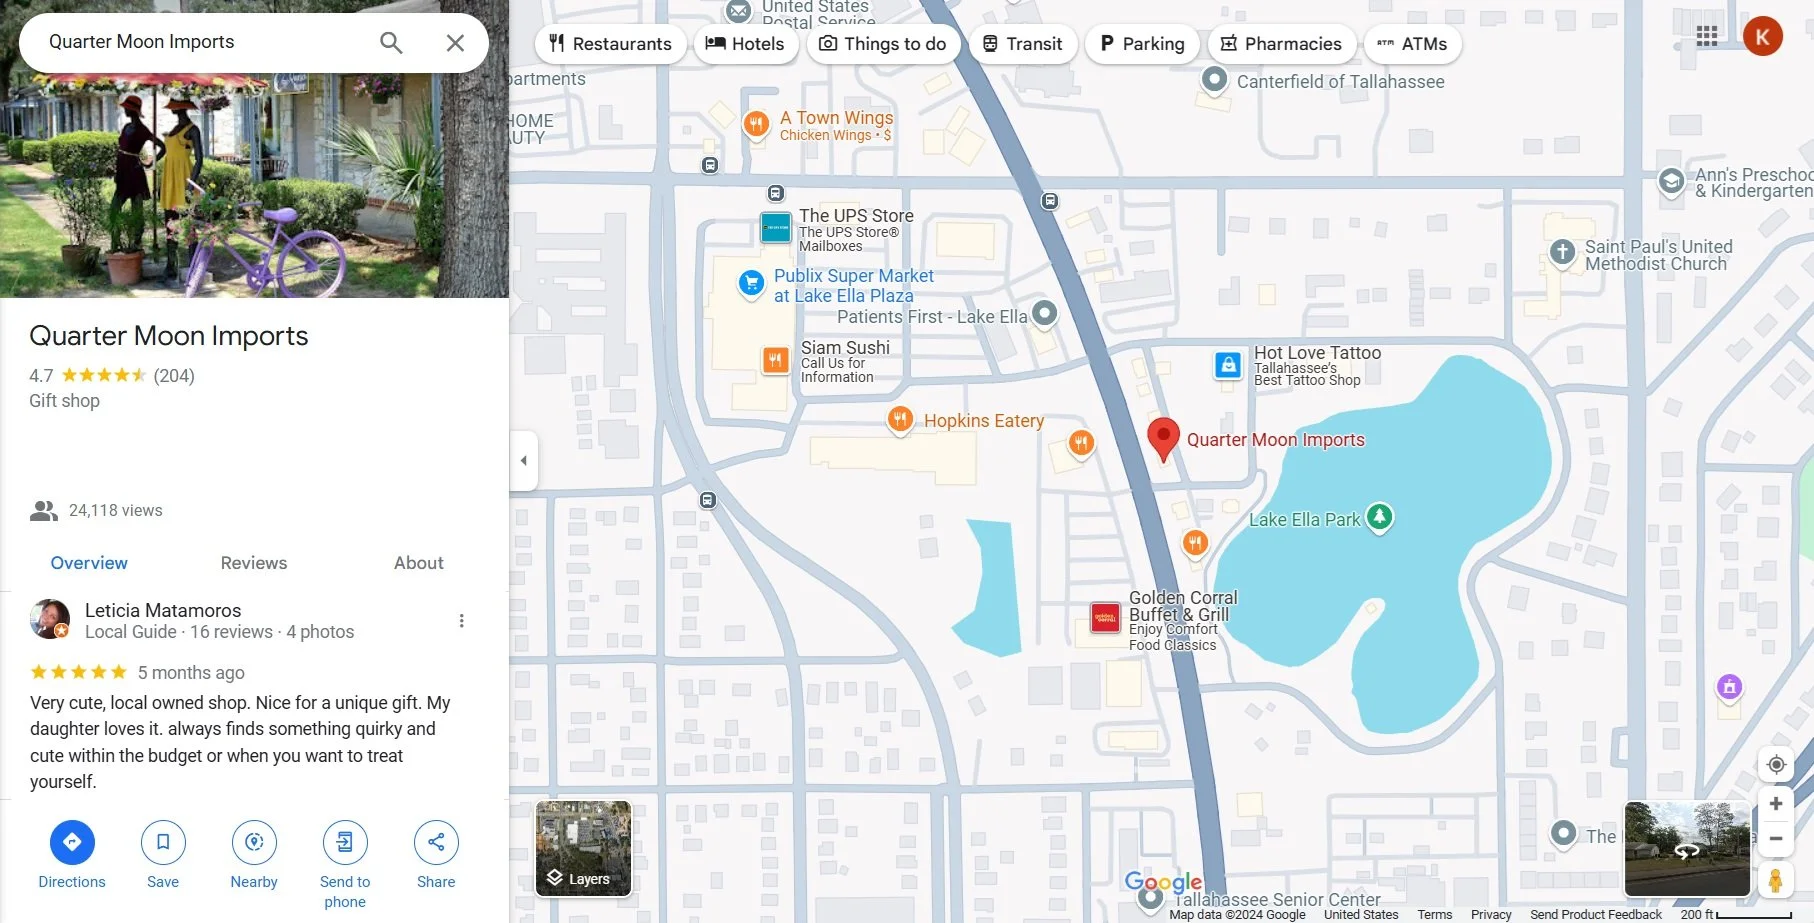1814x923 pixels.
Task: Click the Nearby icon
Action: tap(254, 842)
